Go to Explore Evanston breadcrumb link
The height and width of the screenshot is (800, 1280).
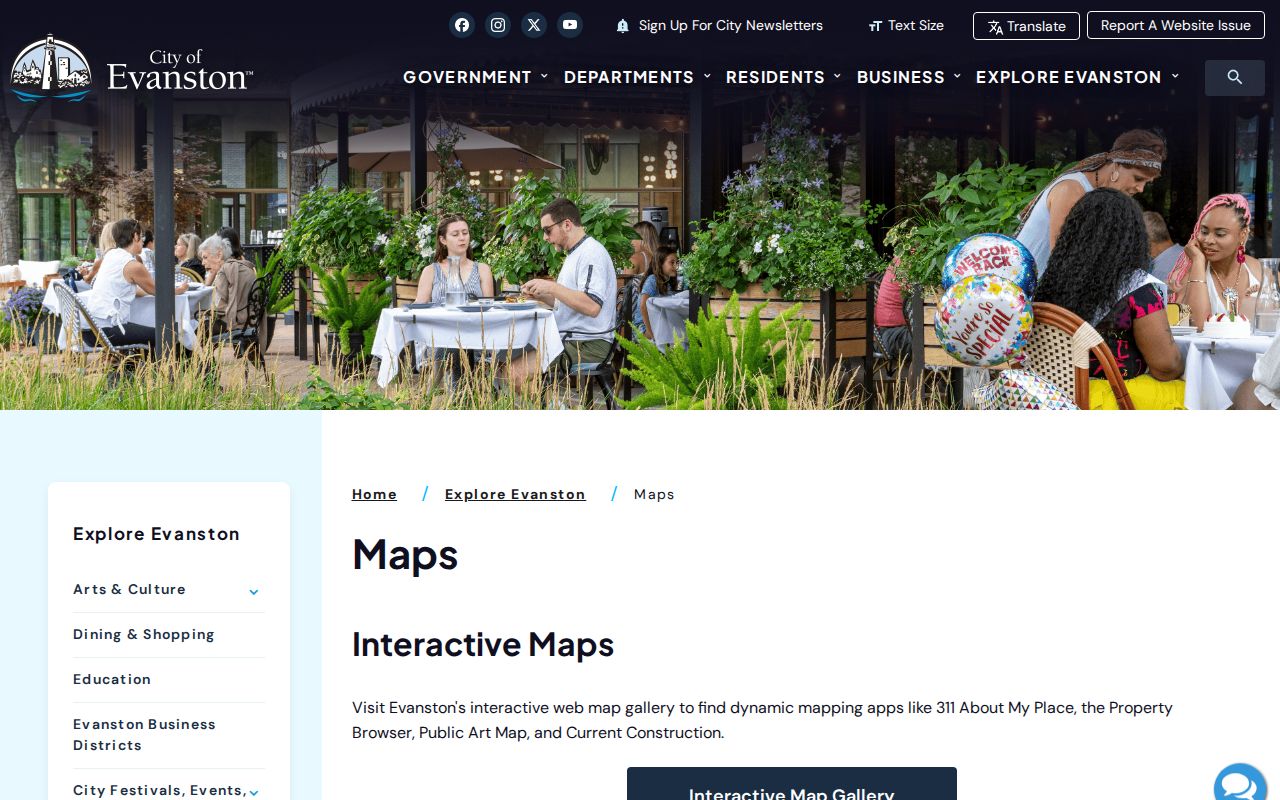515,494
